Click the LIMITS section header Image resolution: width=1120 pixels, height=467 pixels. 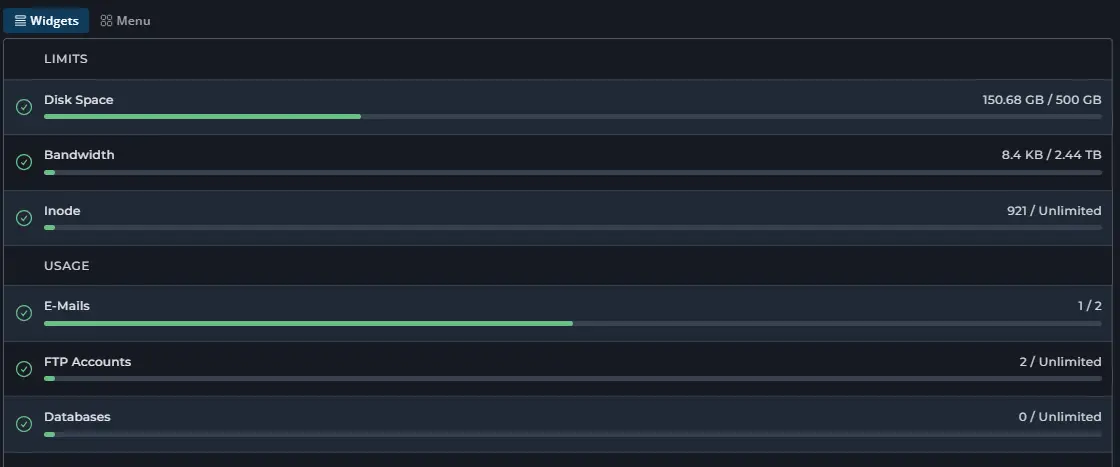[66, 59]
